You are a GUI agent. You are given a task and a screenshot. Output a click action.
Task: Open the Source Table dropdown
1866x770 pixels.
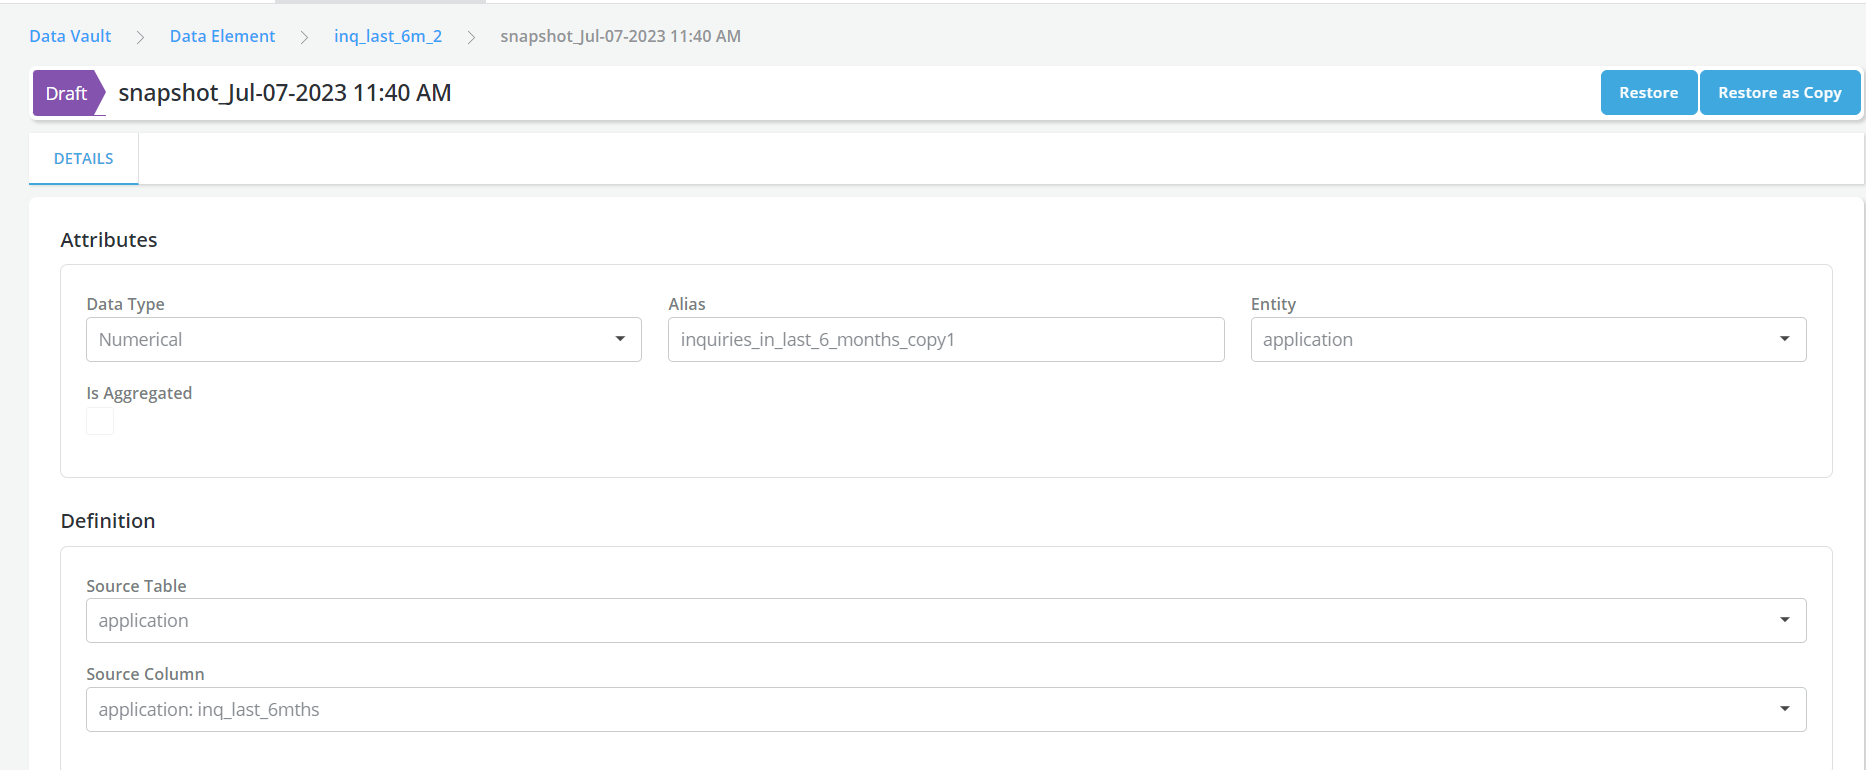[x=945, y=621]
